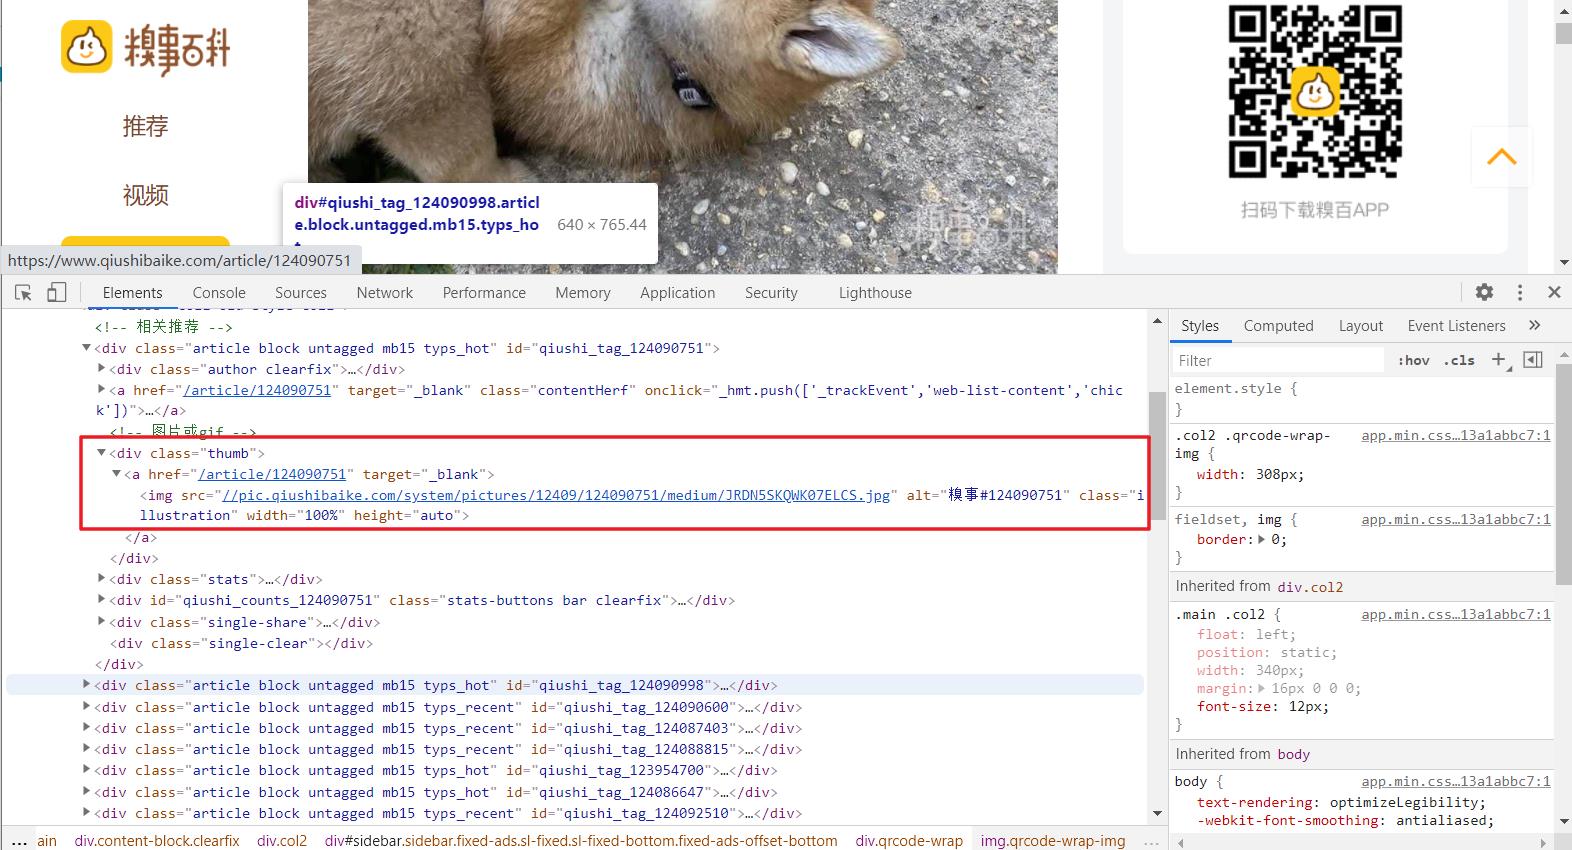Expand the qiushi_tag_124087403 article div

click(86, 728)
